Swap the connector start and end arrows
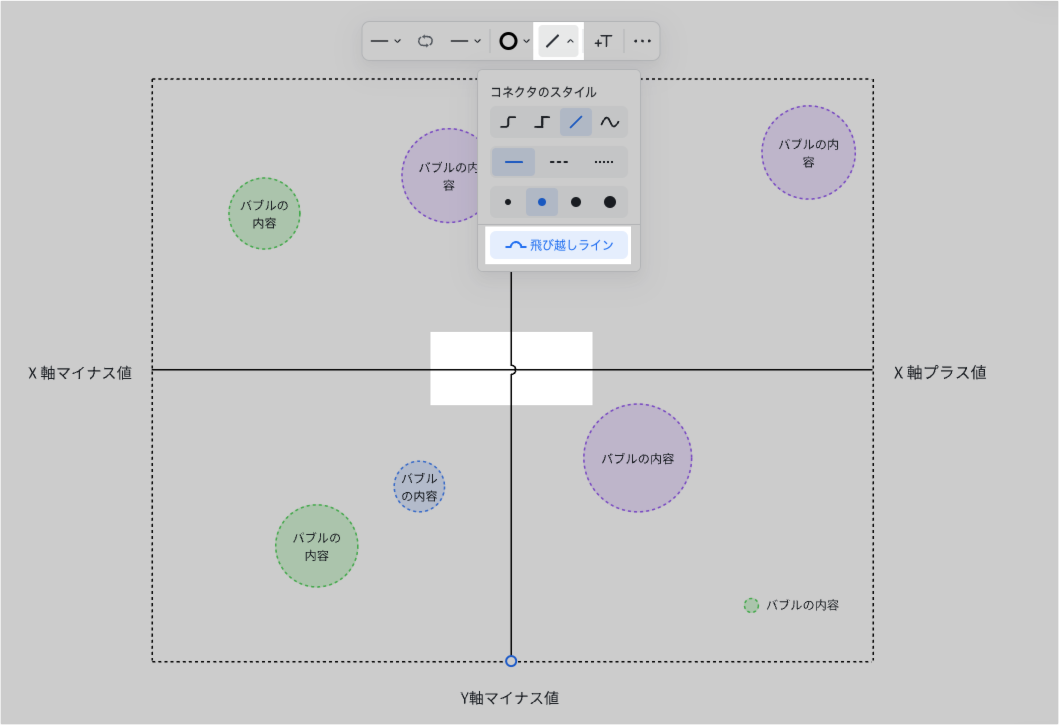 pos(425,41)
